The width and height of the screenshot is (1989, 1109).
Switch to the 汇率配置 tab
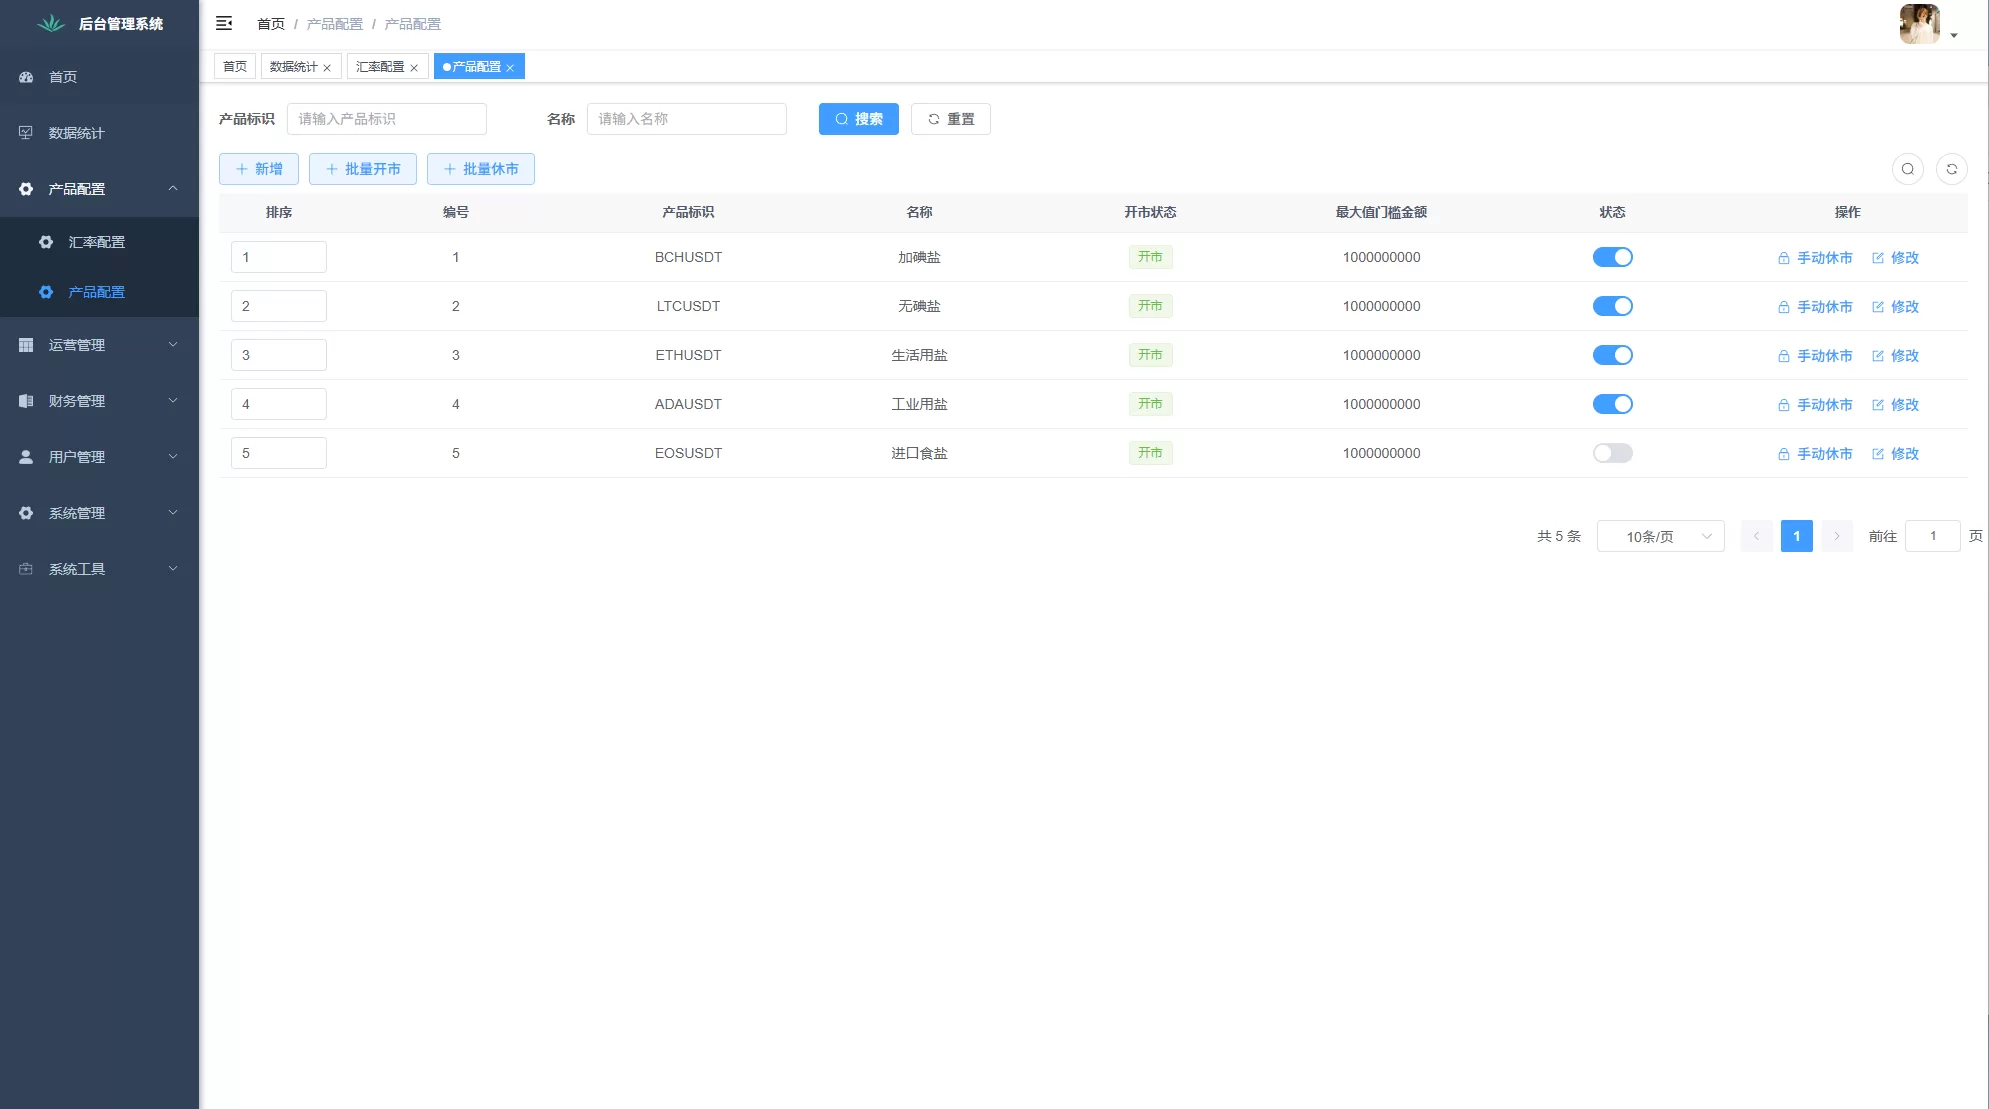tap(380, 67)
